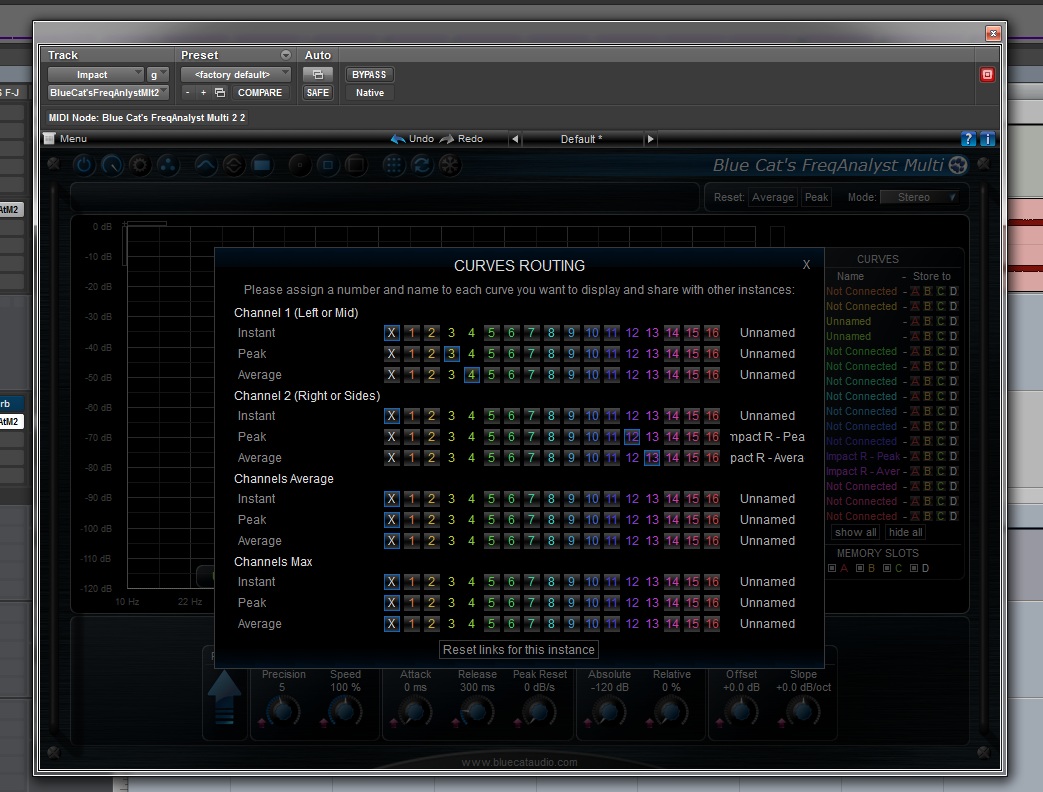The height and width of the screenshot is (792, 1043).
Task: Assign curve 5 to Channel 1 Instant
Action: 491,333
